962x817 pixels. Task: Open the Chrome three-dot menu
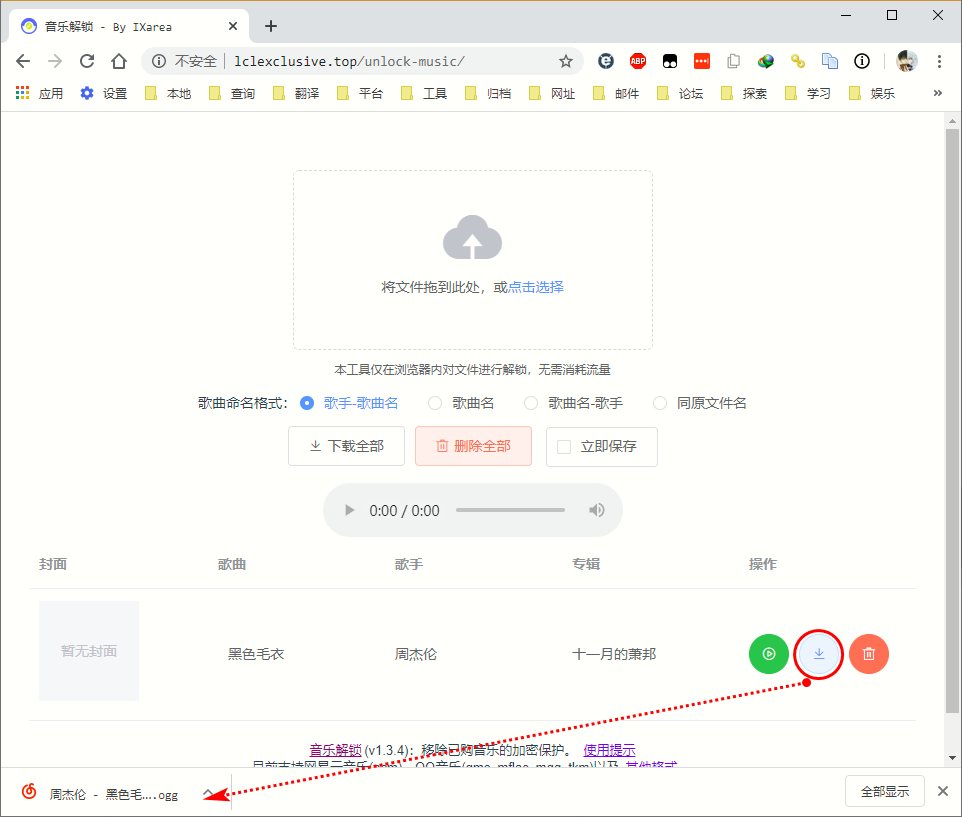[939, 61]
